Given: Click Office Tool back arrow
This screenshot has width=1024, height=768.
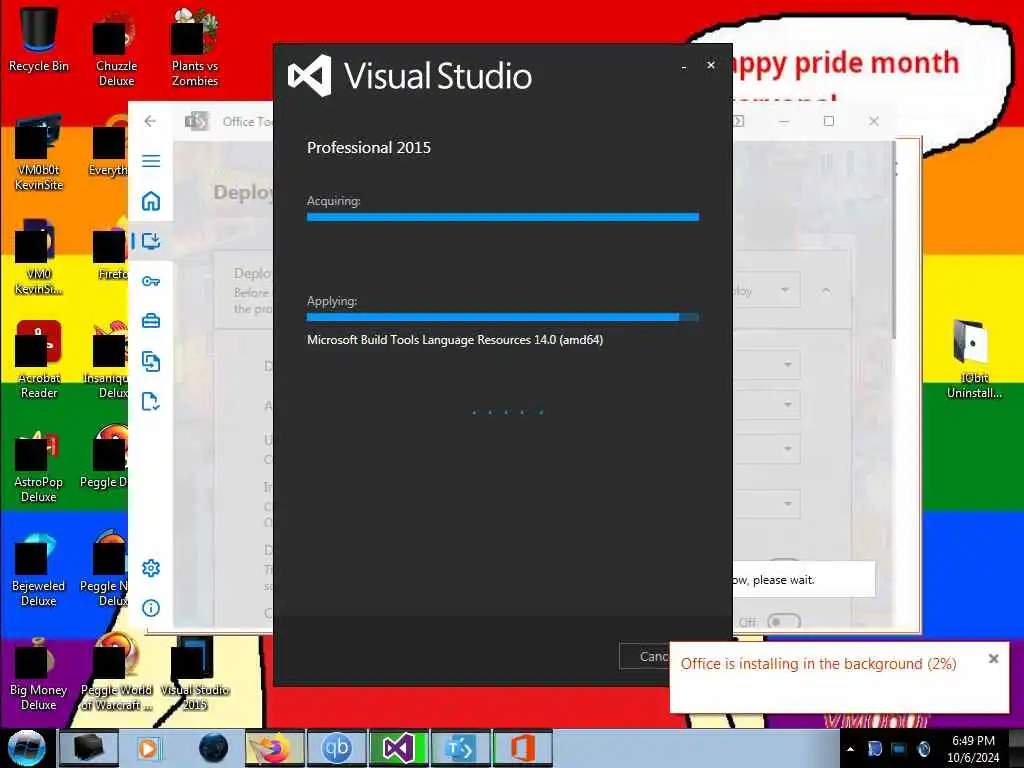Looking at the screenshot, I should pos(150,121).
